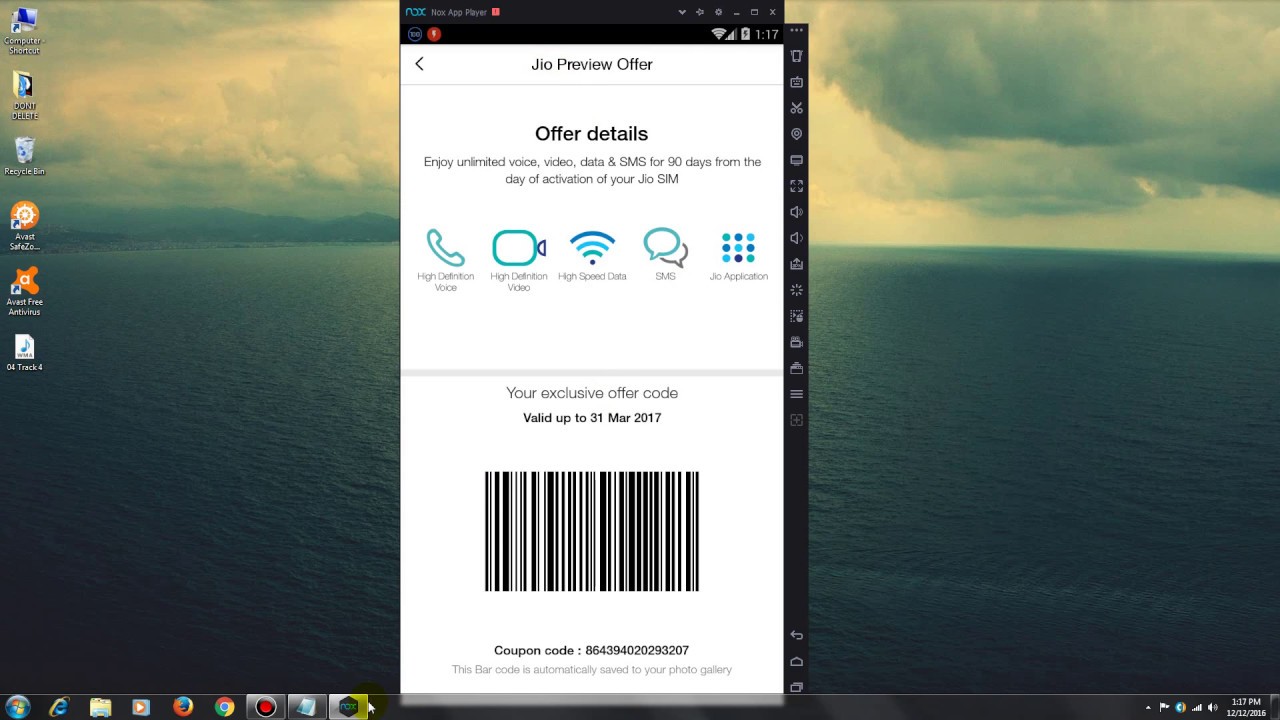The image size is (1280, 720).
Task: Tap the High Definition Voice phone icon
Action: coord(445,247)
